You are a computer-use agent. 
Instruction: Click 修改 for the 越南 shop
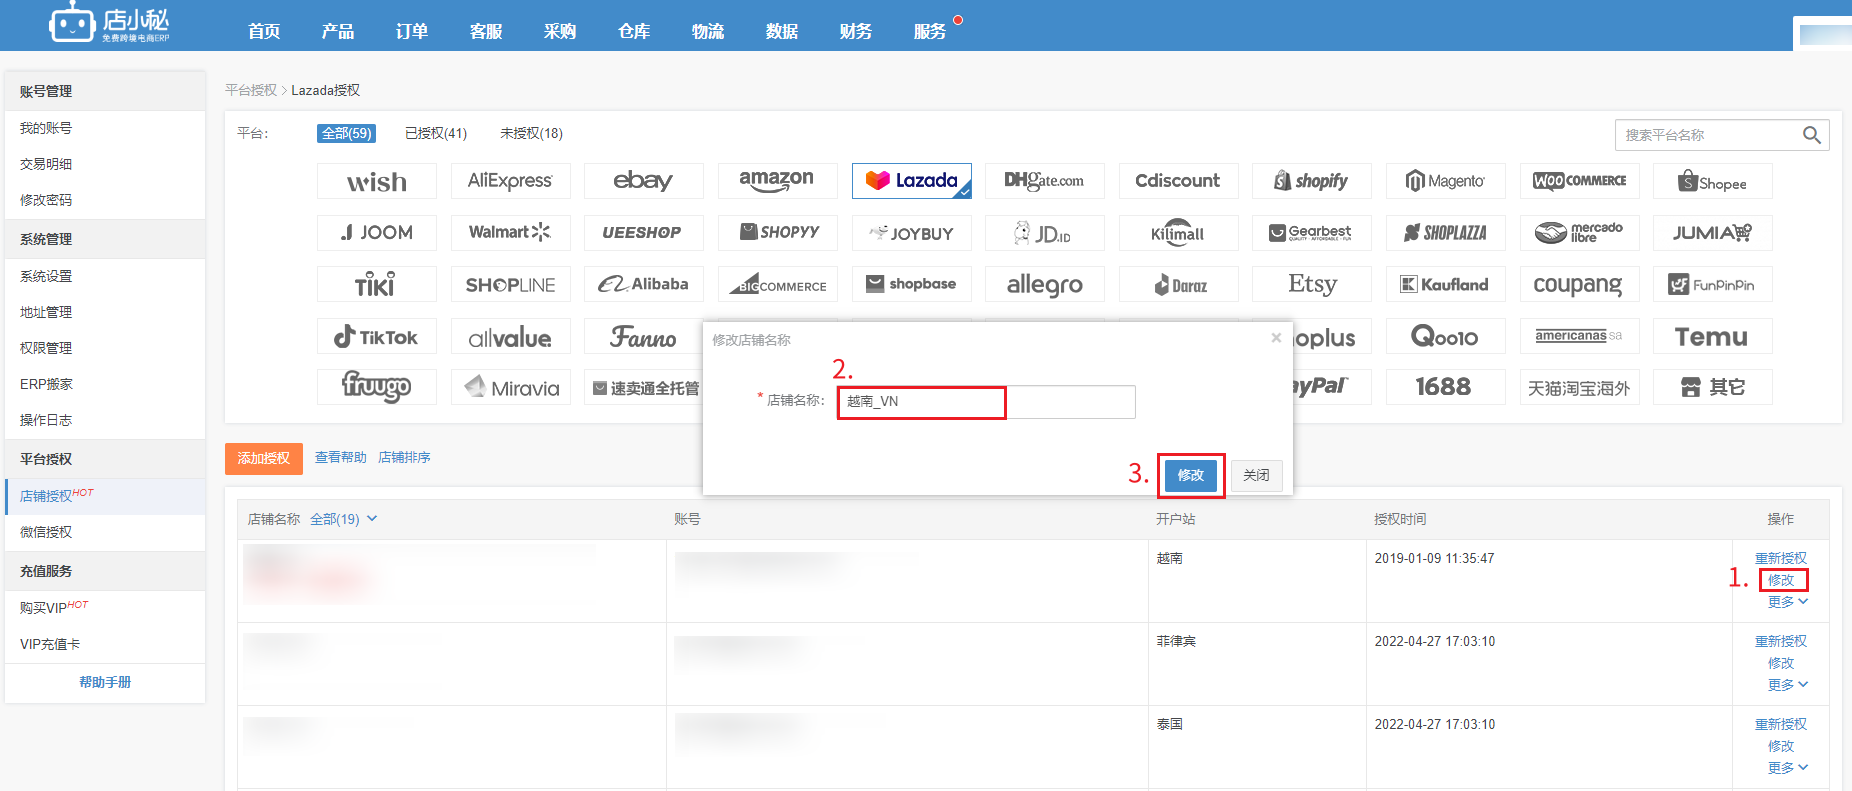coord(1781,580)
